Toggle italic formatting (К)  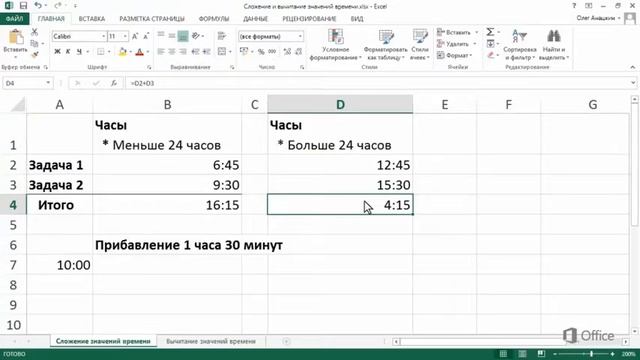coord(68,51)
